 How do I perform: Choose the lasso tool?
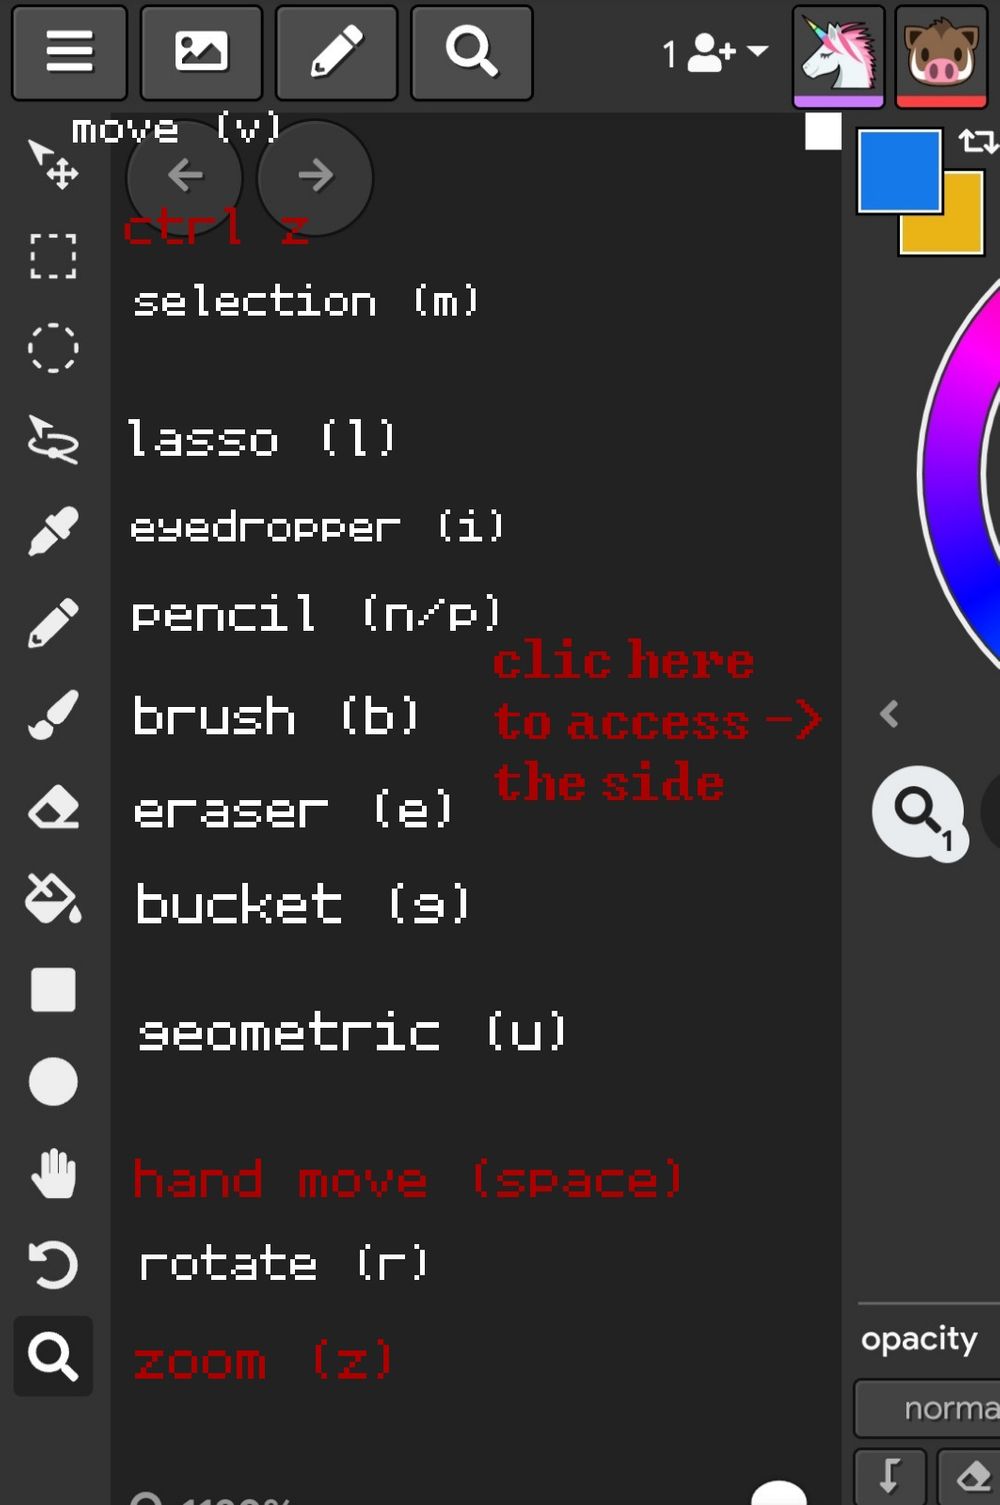(x=53, y=440)
